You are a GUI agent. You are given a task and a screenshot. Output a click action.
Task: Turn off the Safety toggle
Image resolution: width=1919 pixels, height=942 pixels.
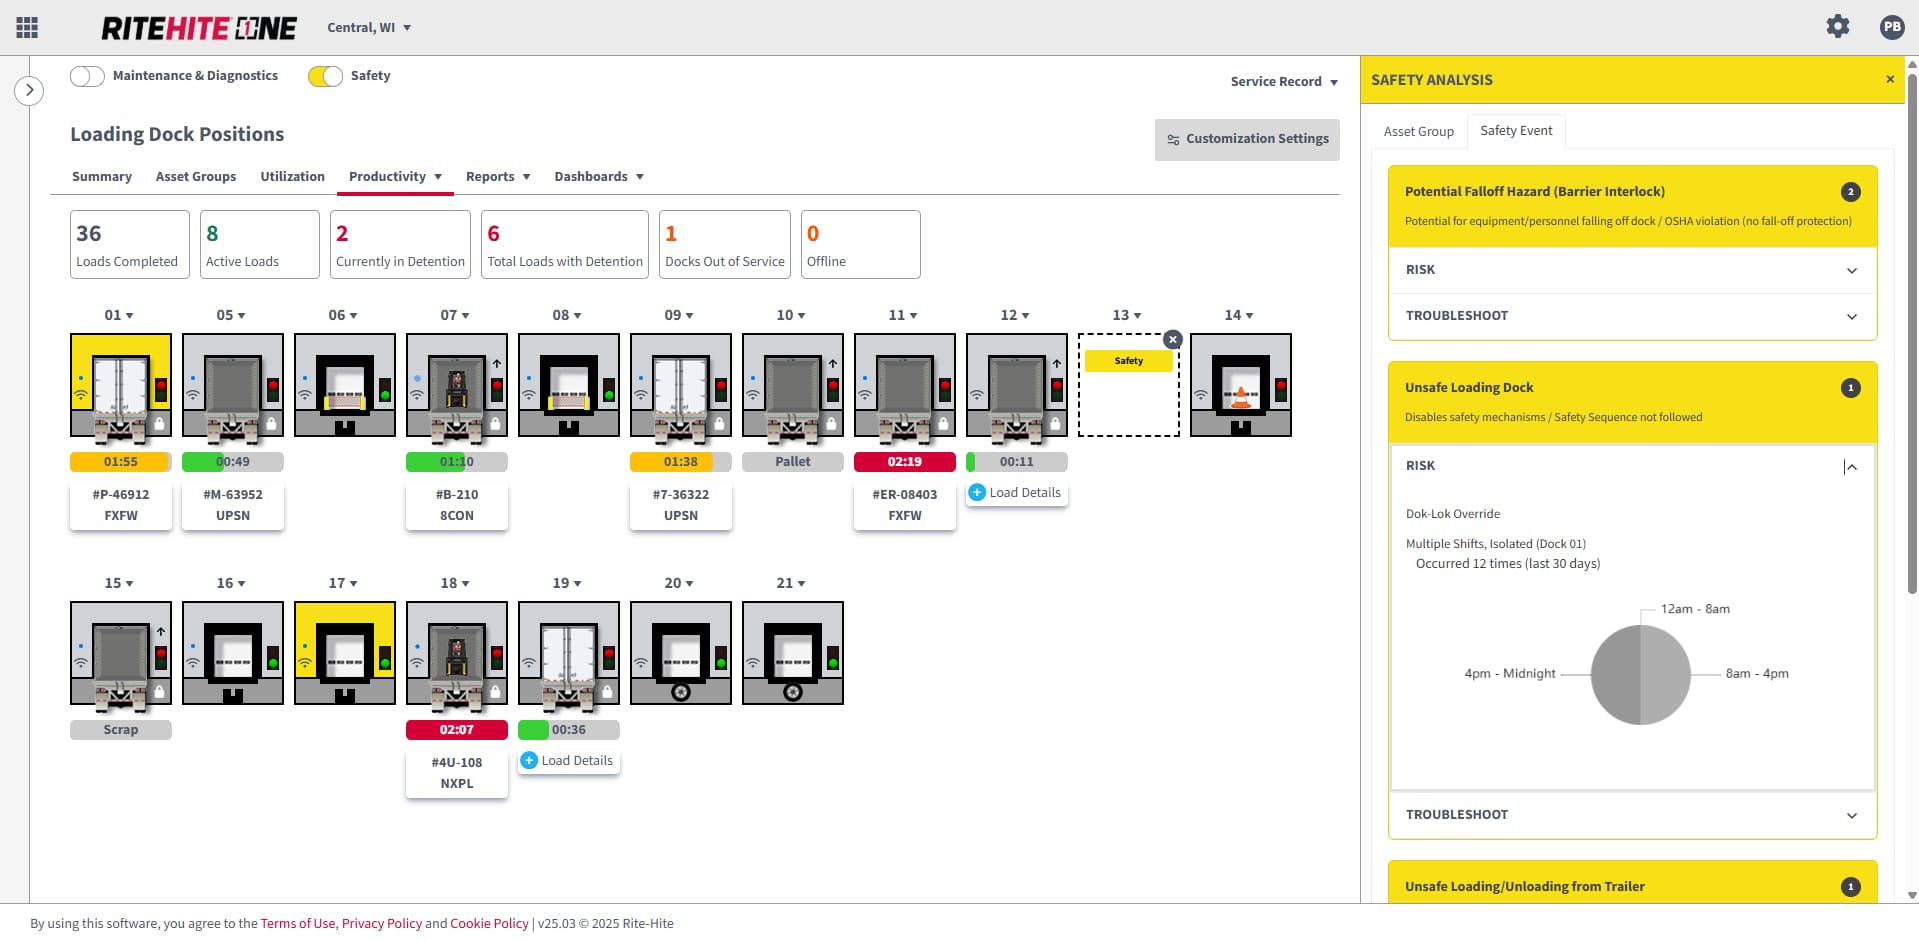[x=325, y=76]
